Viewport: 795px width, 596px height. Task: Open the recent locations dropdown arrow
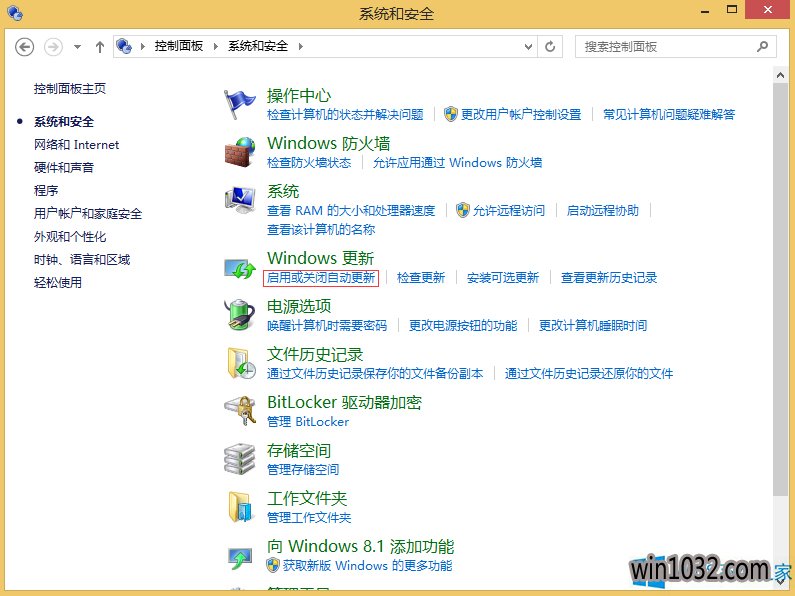pyautogui.click(x=77, y=47)
